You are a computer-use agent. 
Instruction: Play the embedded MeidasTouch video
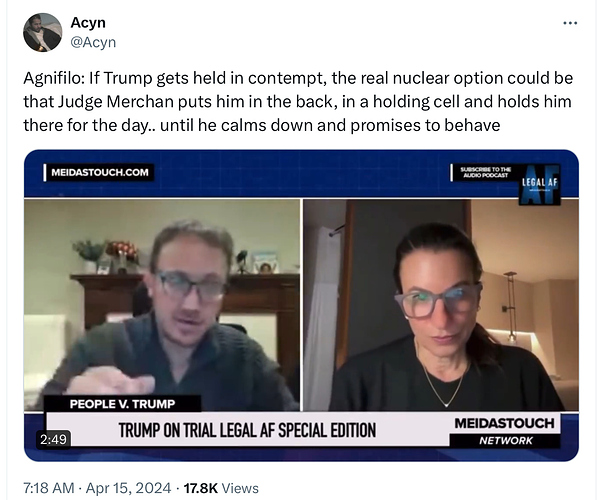[301, 305]
